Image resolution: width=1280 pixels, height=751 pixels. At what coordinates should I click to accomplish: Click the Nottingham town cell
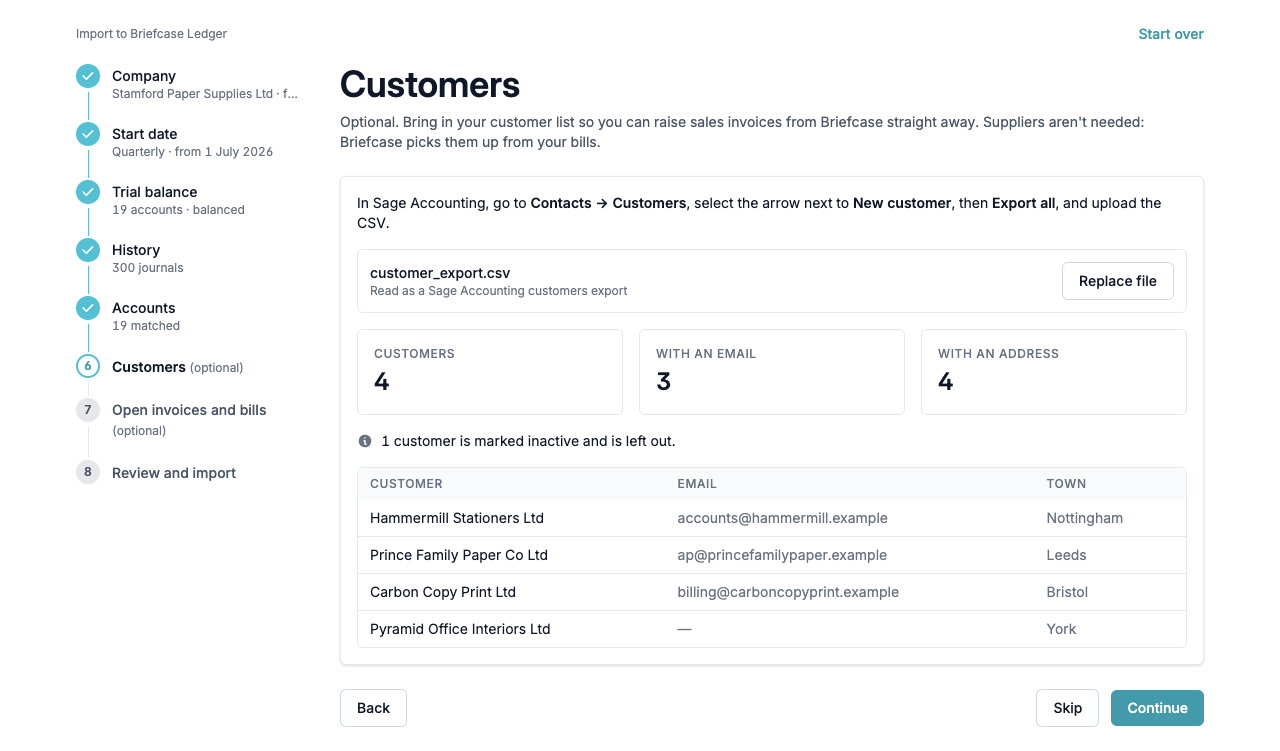(x=1085, y=518)
